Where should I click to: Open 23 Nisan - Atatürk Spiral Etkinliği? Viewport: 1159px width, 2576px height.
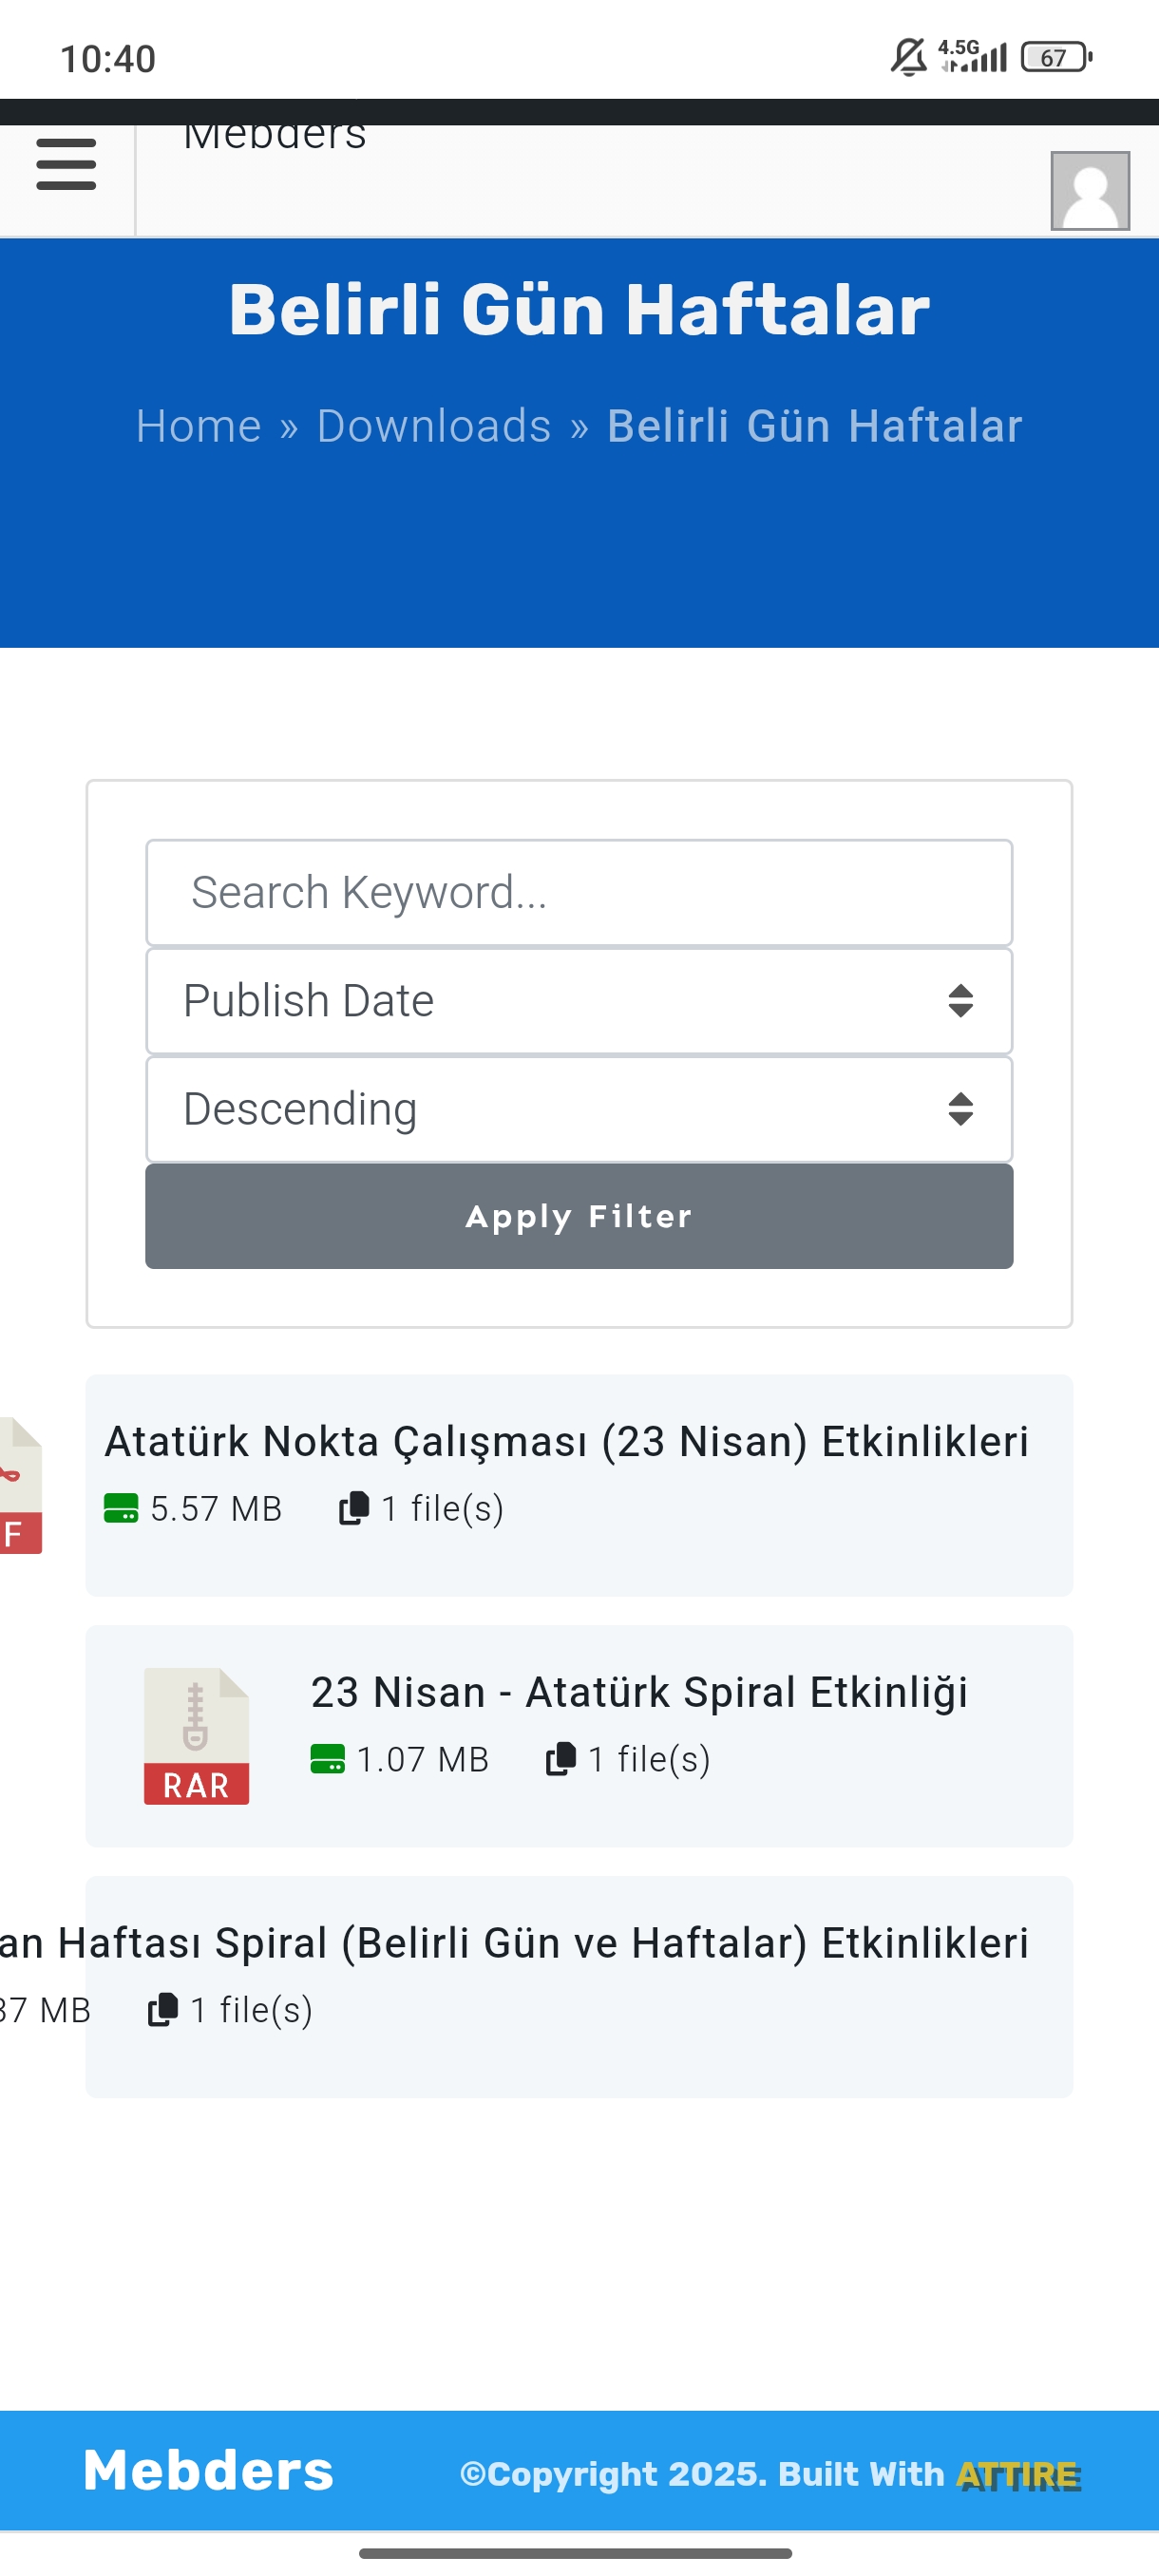pos(639,1693)
